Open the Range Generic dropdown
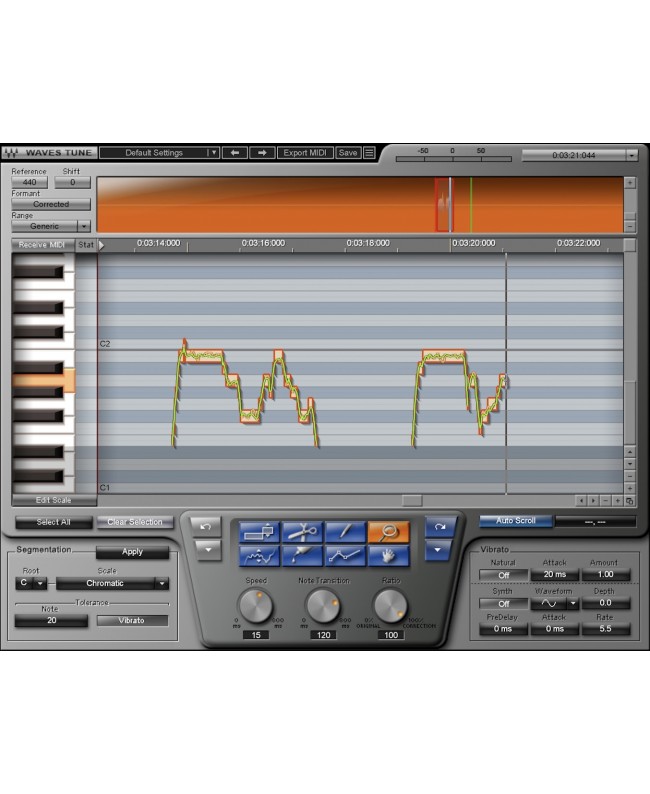This screenshot has width=650, height=794. pos(51,226)
